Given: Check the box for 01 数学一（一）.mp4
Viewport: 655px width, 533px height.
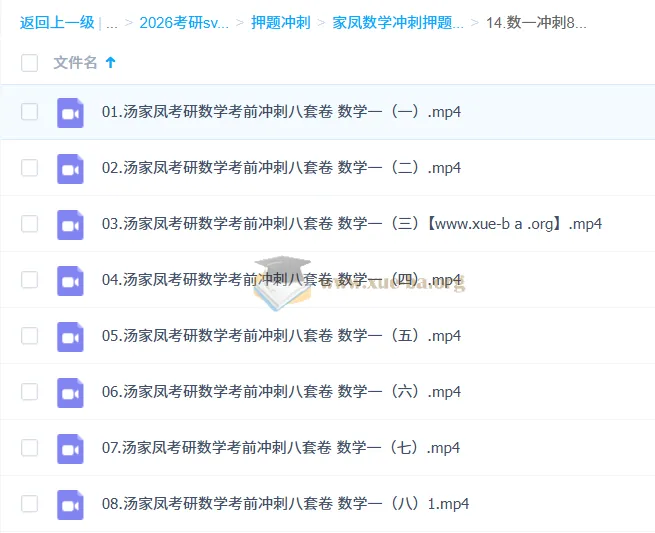Looking at the screenshot, I should pyautogui.click(x=30, y=112).
